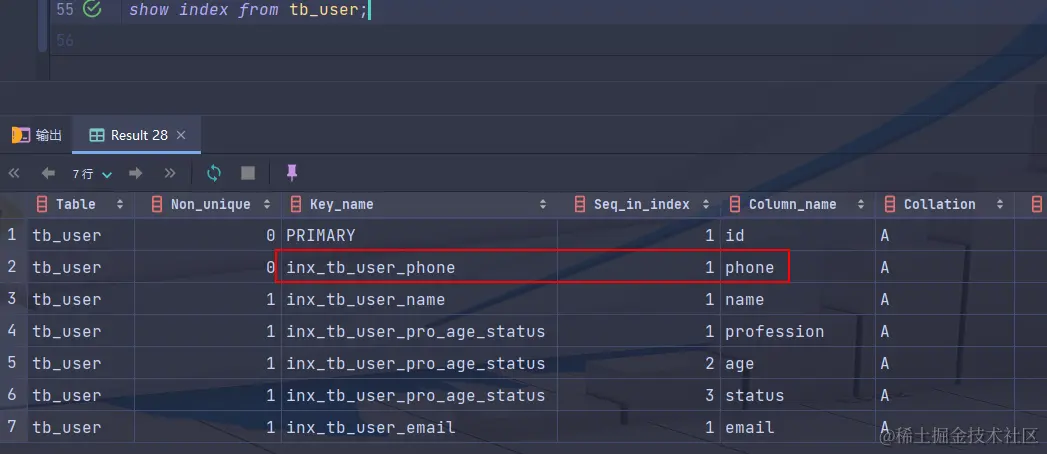
Task: Click the Seq_in_index value 3 cell
Action: click(x=639, y=395)
